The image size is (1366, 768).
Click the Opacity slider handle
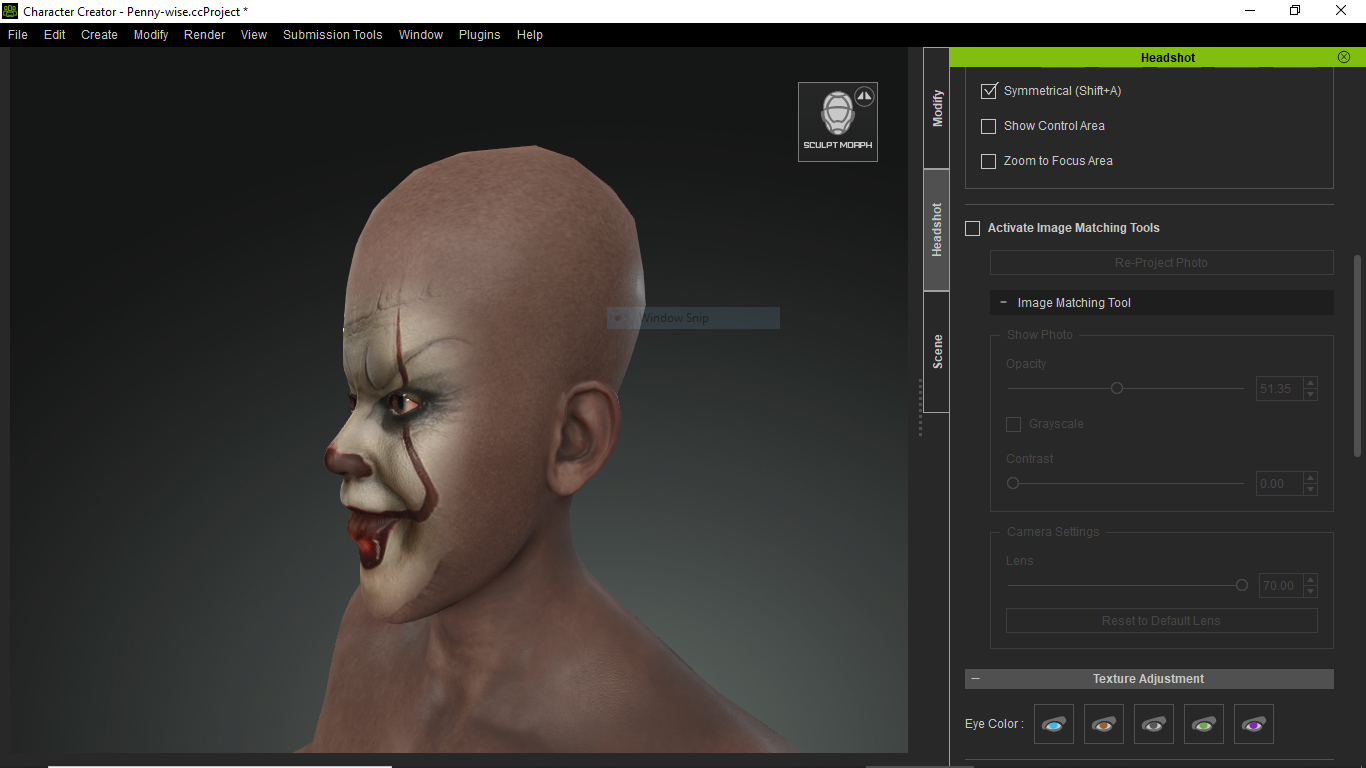tap(1117, 388)
